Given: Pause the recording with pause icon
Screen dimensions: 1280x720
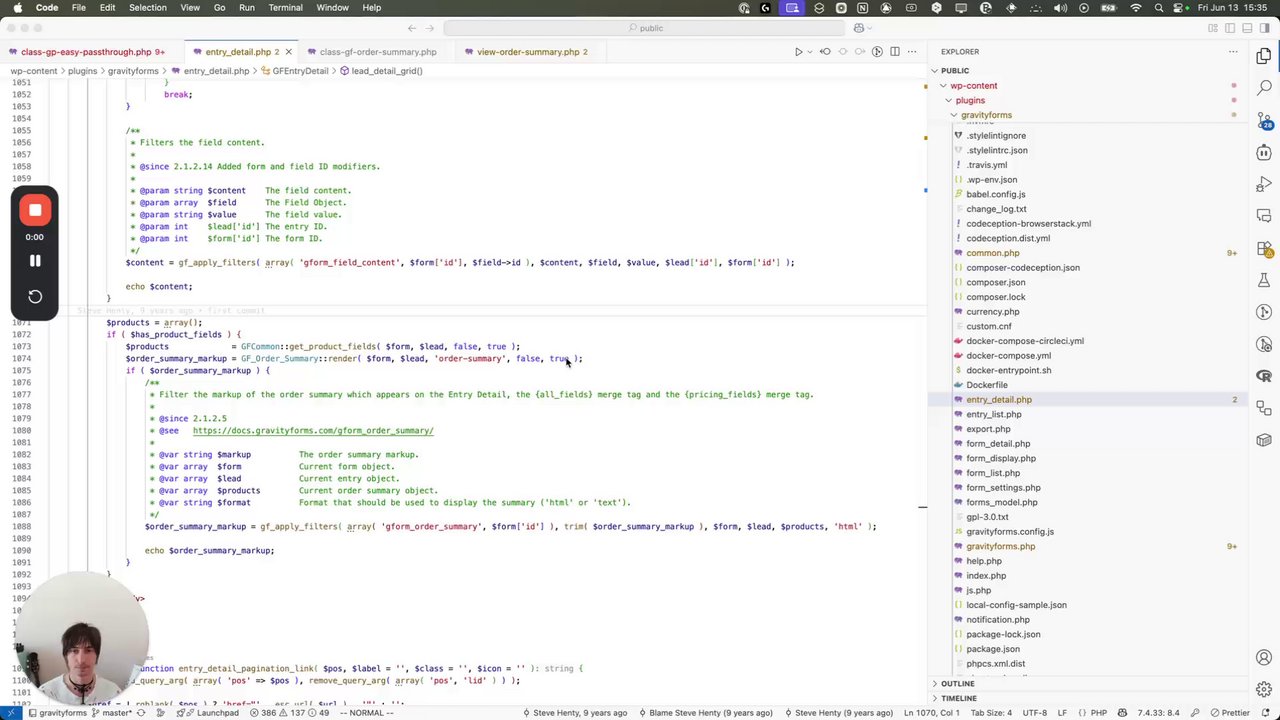Looking at the screenshot, I should 35,261.
